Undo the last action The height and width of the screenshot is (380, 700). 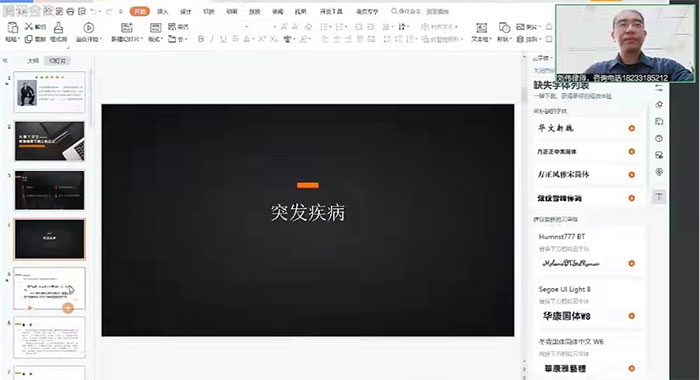click(94, 12)
